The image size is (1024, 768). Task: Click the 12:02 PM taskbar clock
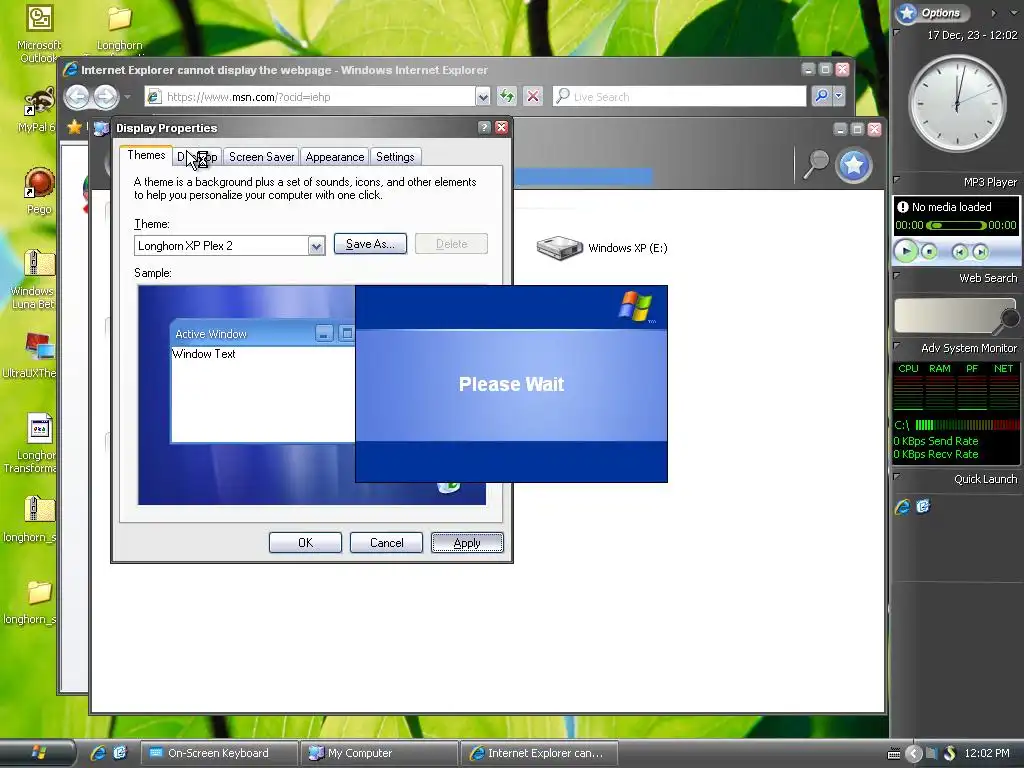tap(987, 754)
